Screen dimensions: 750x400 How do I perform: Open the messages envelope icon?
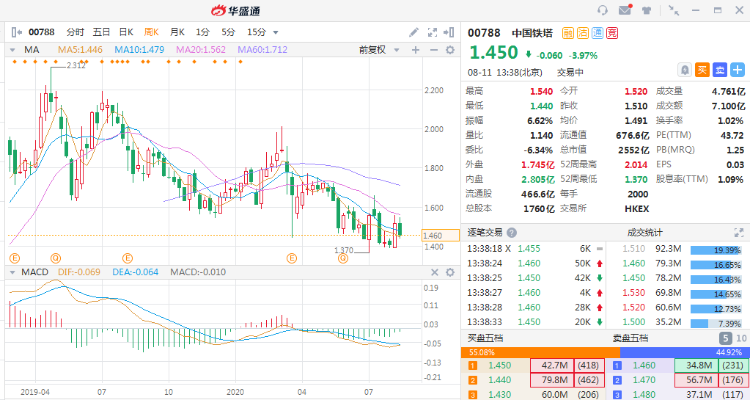pyautogui.click(x=625, y=10)
